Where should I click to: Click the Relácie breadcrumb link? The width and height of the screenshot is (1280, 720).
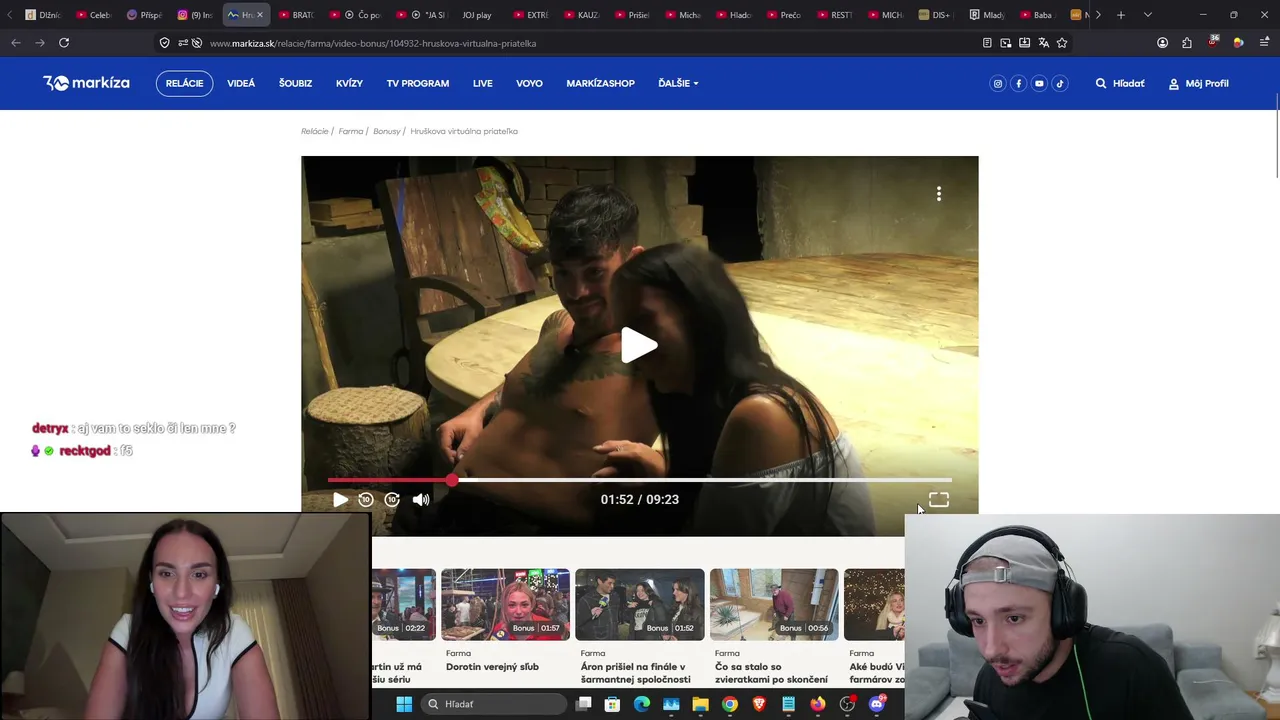pyautogui.click(x=314, y=131)
